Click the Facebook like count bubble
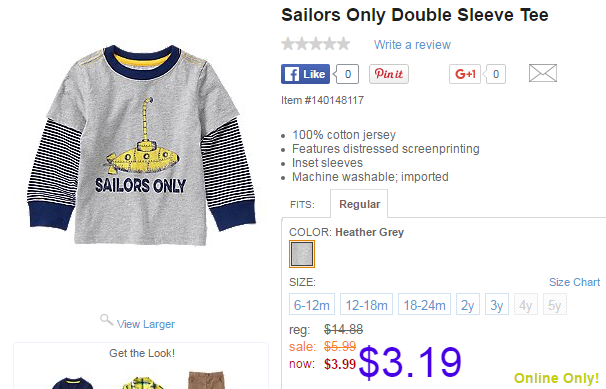This screenshot has width=606, height=389. [x=347, y=74]
